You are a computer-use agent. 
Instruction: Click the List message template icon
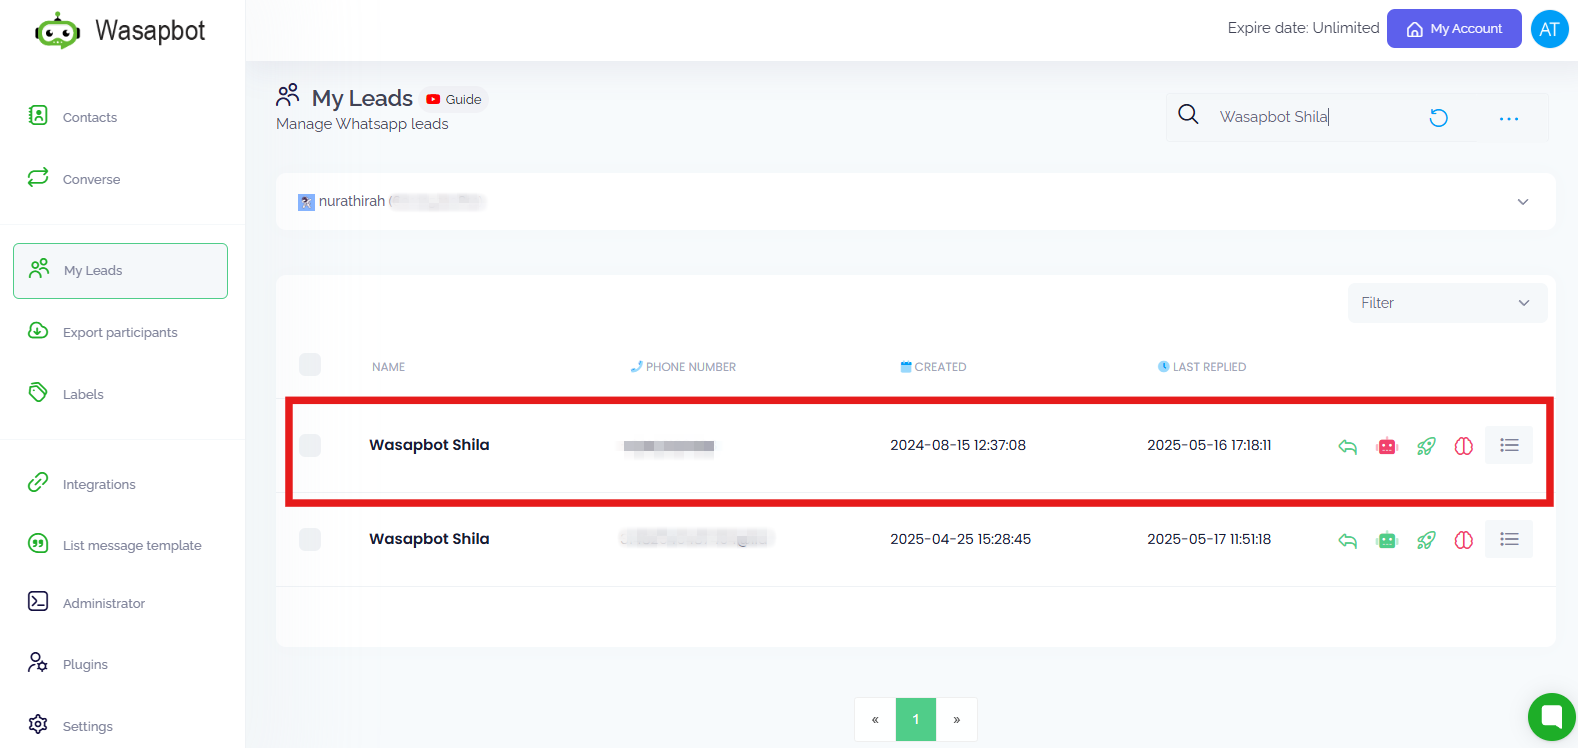[x=38, y=544]
